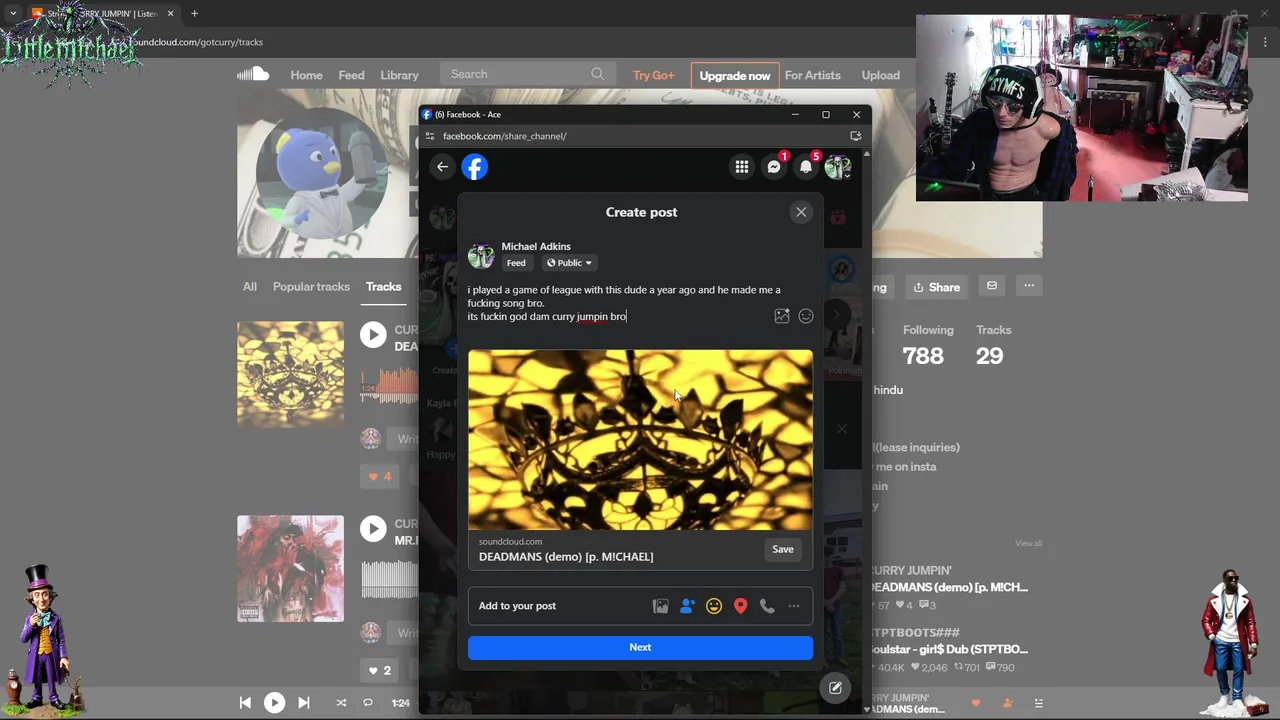The image size is (1280, 720).
Task: Play the second track with red artwork
Action: tap(373, 529)
